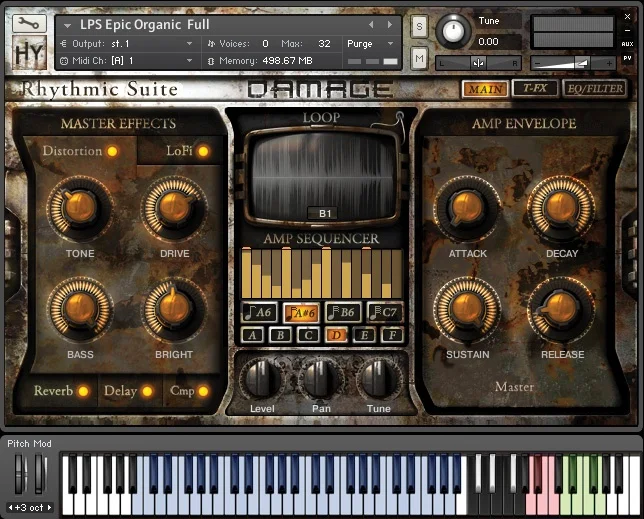Image resolution: width=644 pixels, height=519 pixels.
Task: Toggle the AUX sends button
Action: (x=627, y=44)
